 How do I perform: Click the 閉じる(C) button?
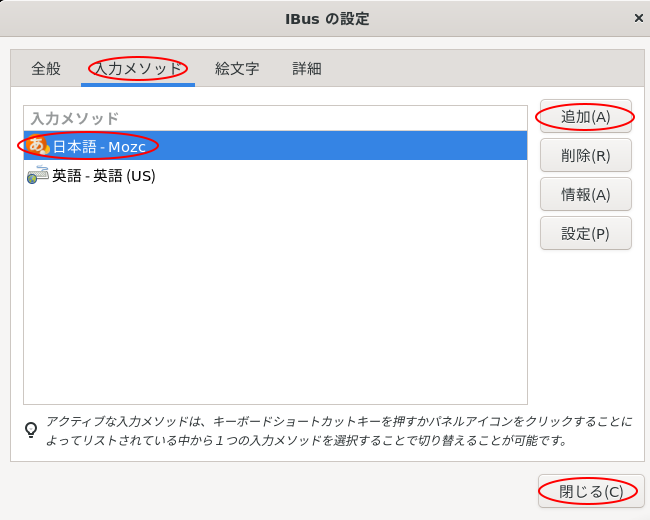tap(591, 491)
